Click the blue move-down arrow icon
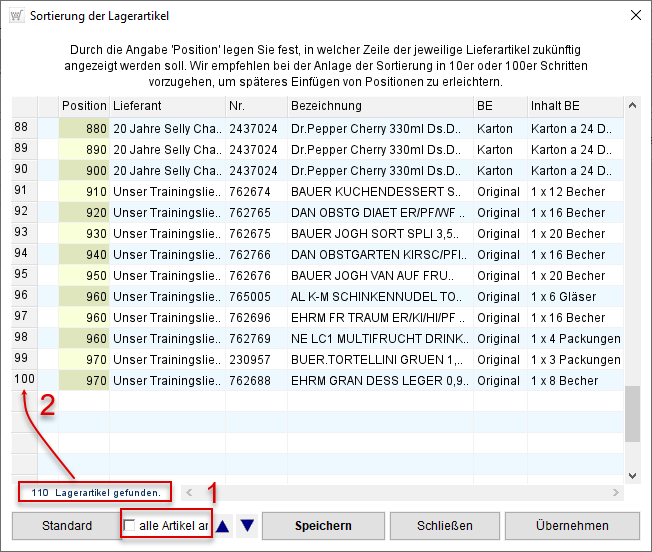The width and height of the screenshot is (652, 552). click(x=247, y=526)
